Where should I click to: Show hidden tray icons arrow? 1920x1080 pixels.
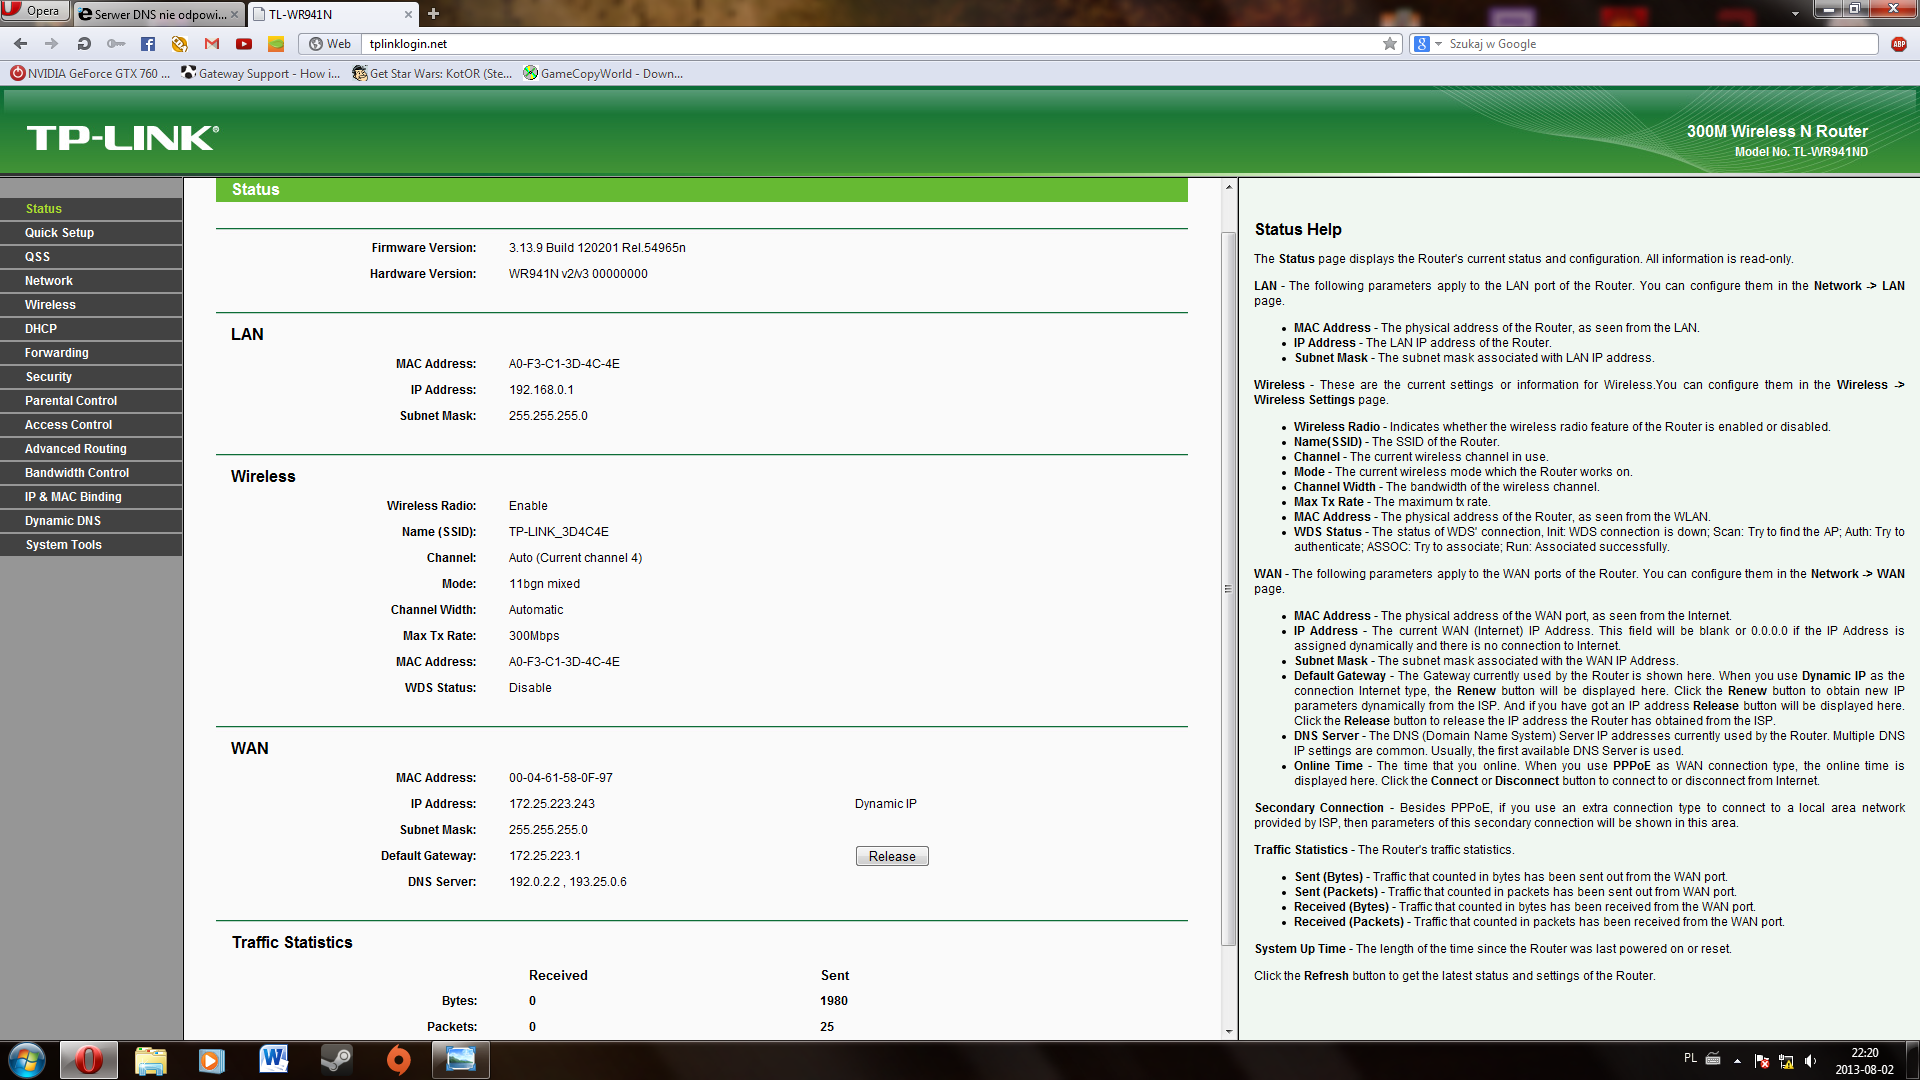click(1737, 1061)
